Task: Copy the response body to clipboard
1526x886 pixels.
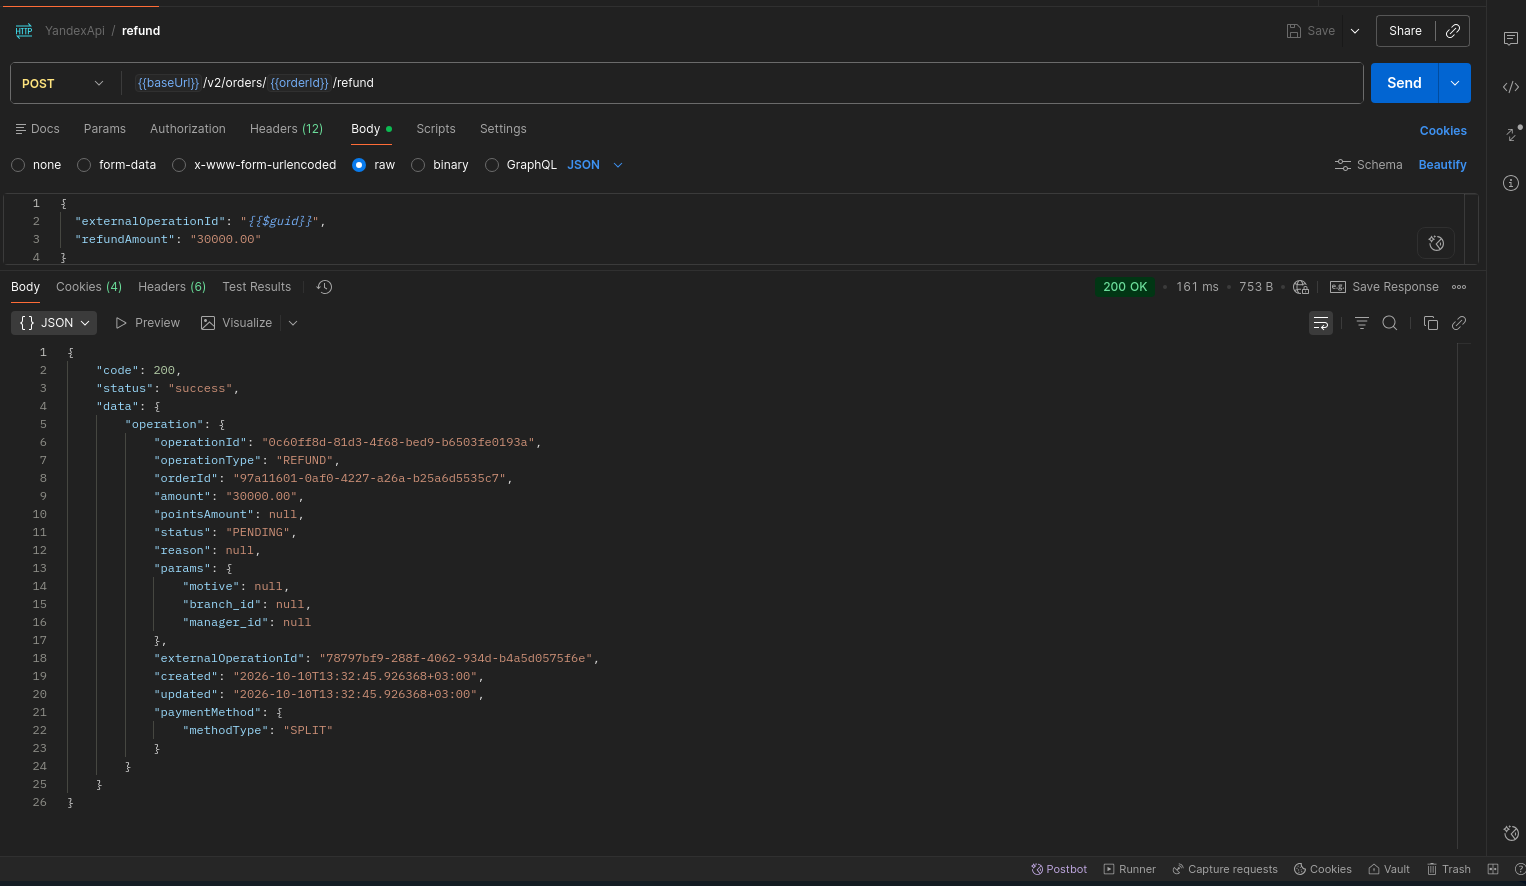Action: (1431, 323)
